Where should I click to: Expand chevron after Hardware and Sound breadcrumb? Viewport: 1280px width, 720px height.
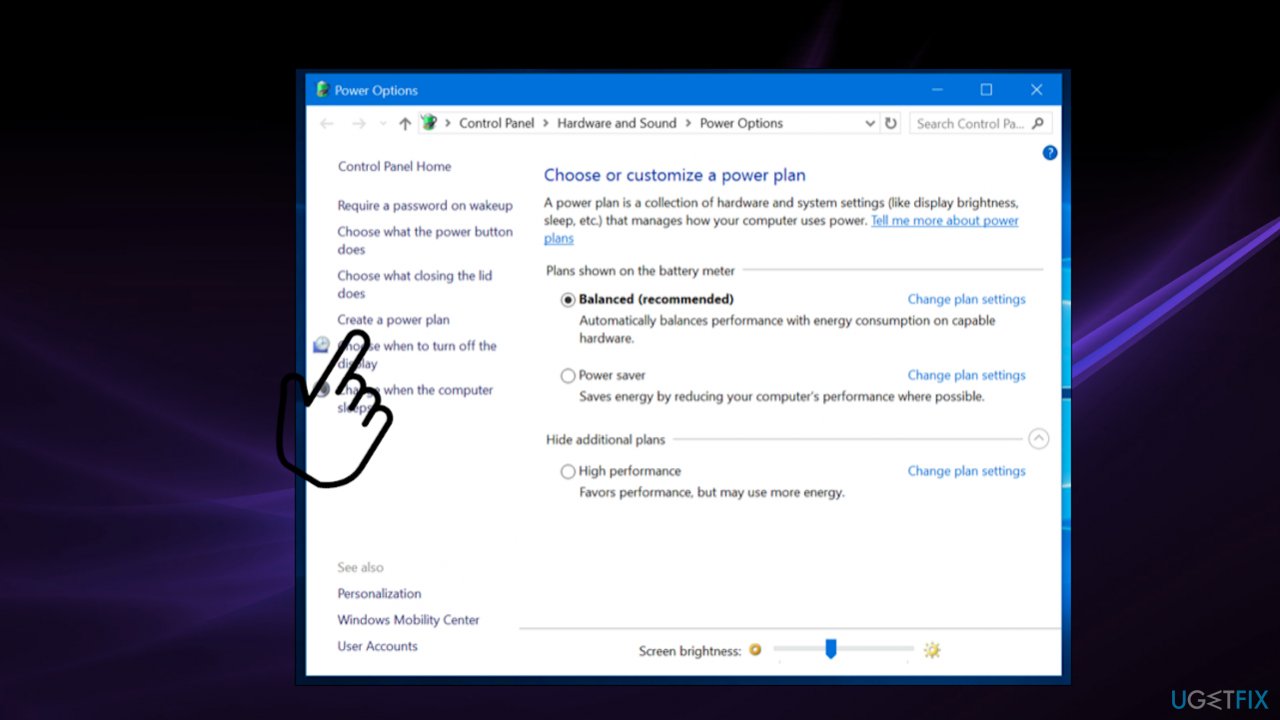click(688, 123)
